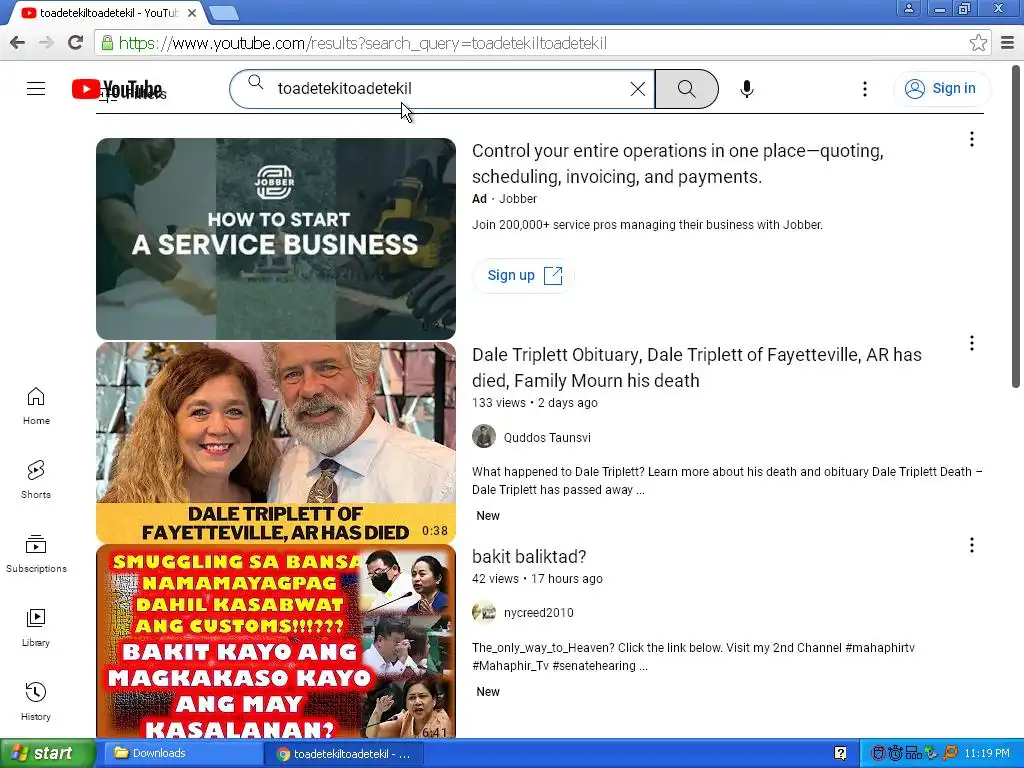Click the Quddos Taunsvi channel avatar
The image size is (1024, 768).
click(484, 436)
